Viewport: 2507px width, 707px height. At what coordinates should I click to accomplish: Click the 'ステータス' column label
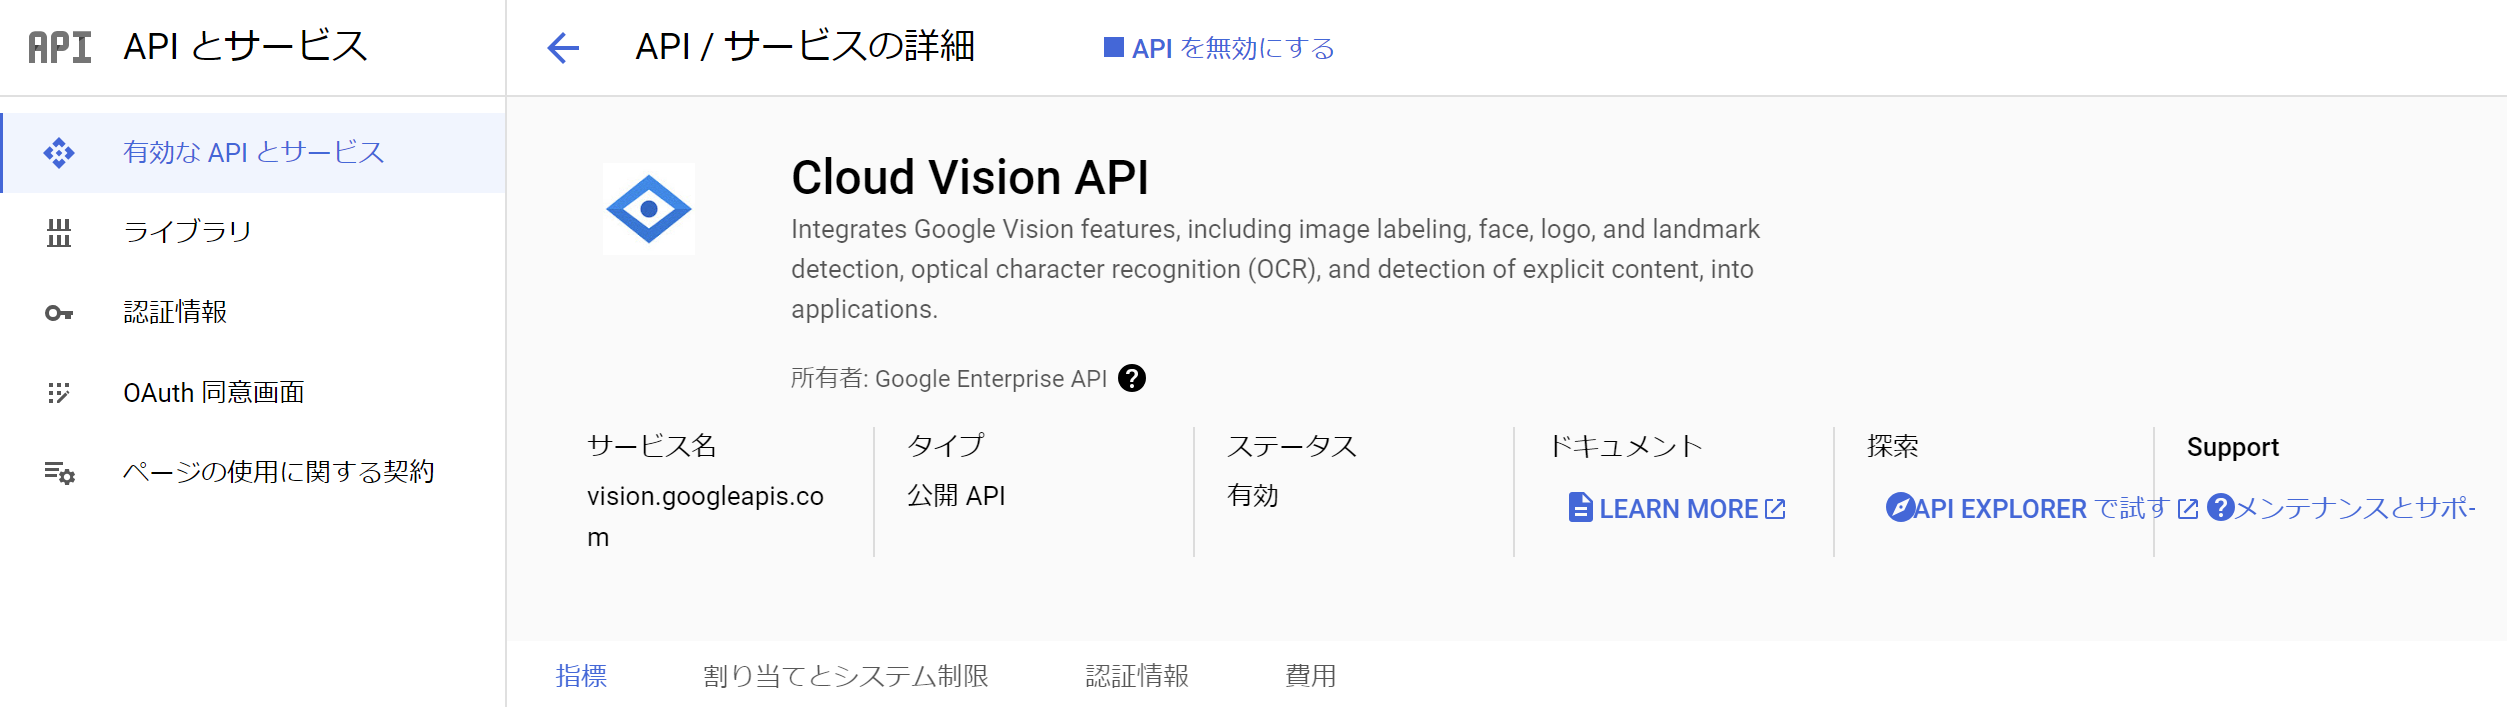[x=1292, y=446]
